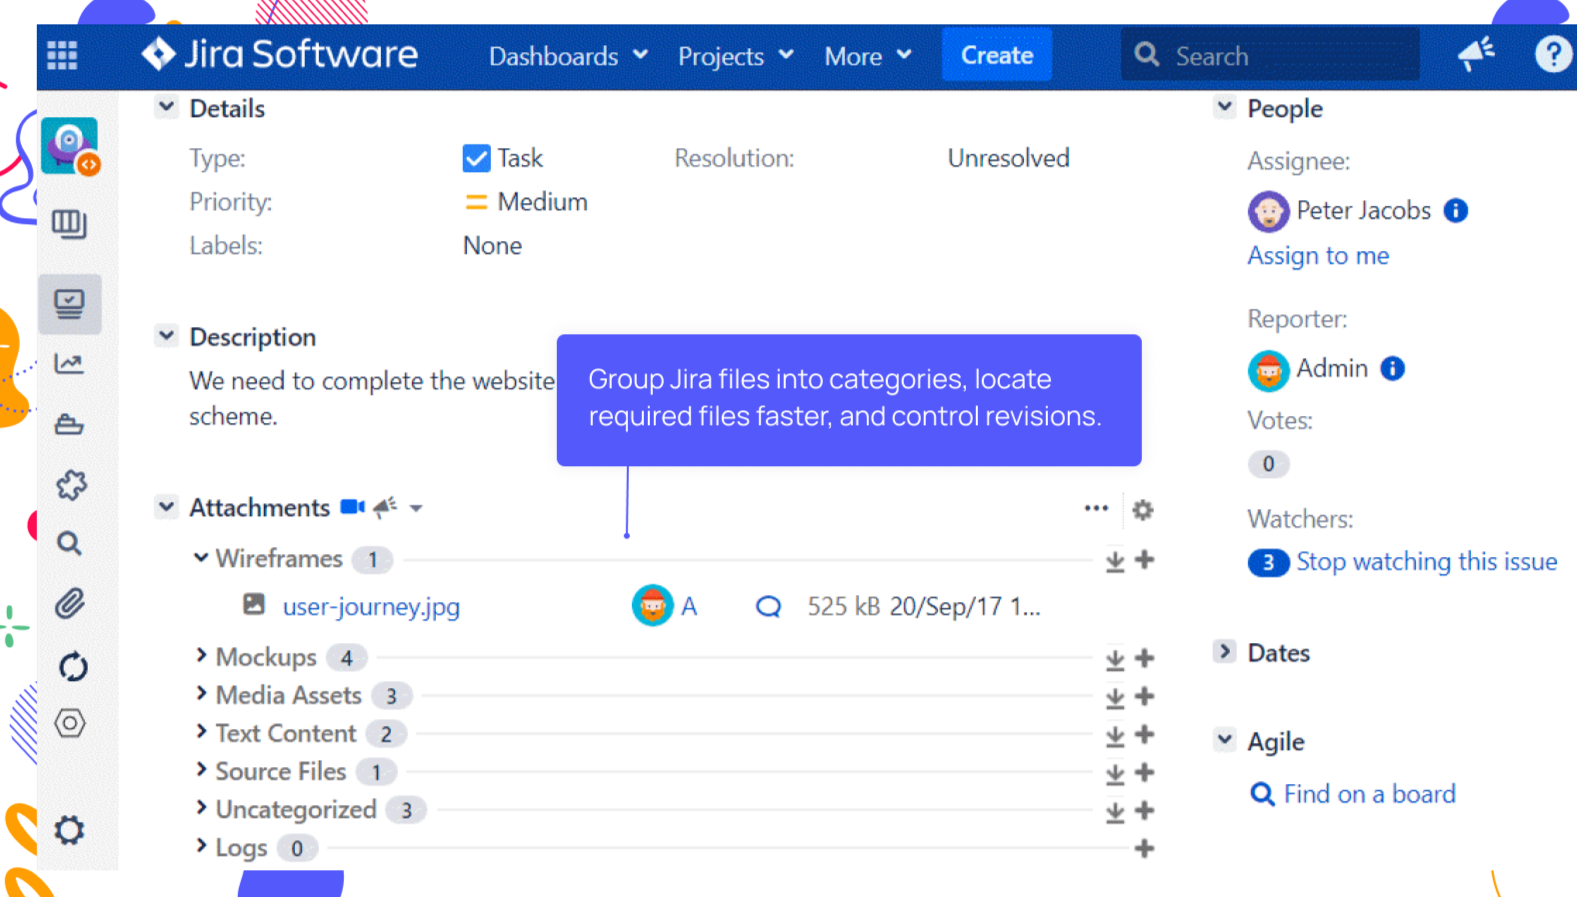
Task: Open the Dashboards menu
Action: coord(568,56)
